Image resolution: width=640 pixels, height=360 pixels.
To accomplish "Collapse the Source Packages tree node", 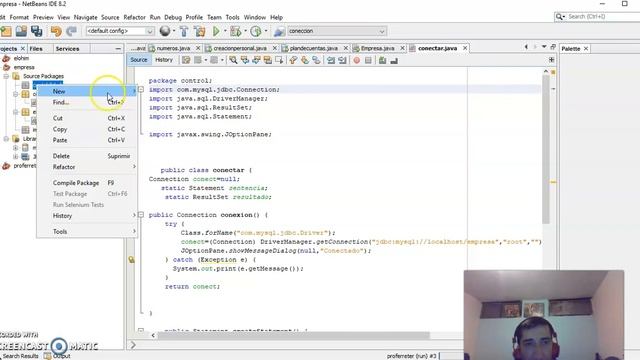I will tap(6, 76).
